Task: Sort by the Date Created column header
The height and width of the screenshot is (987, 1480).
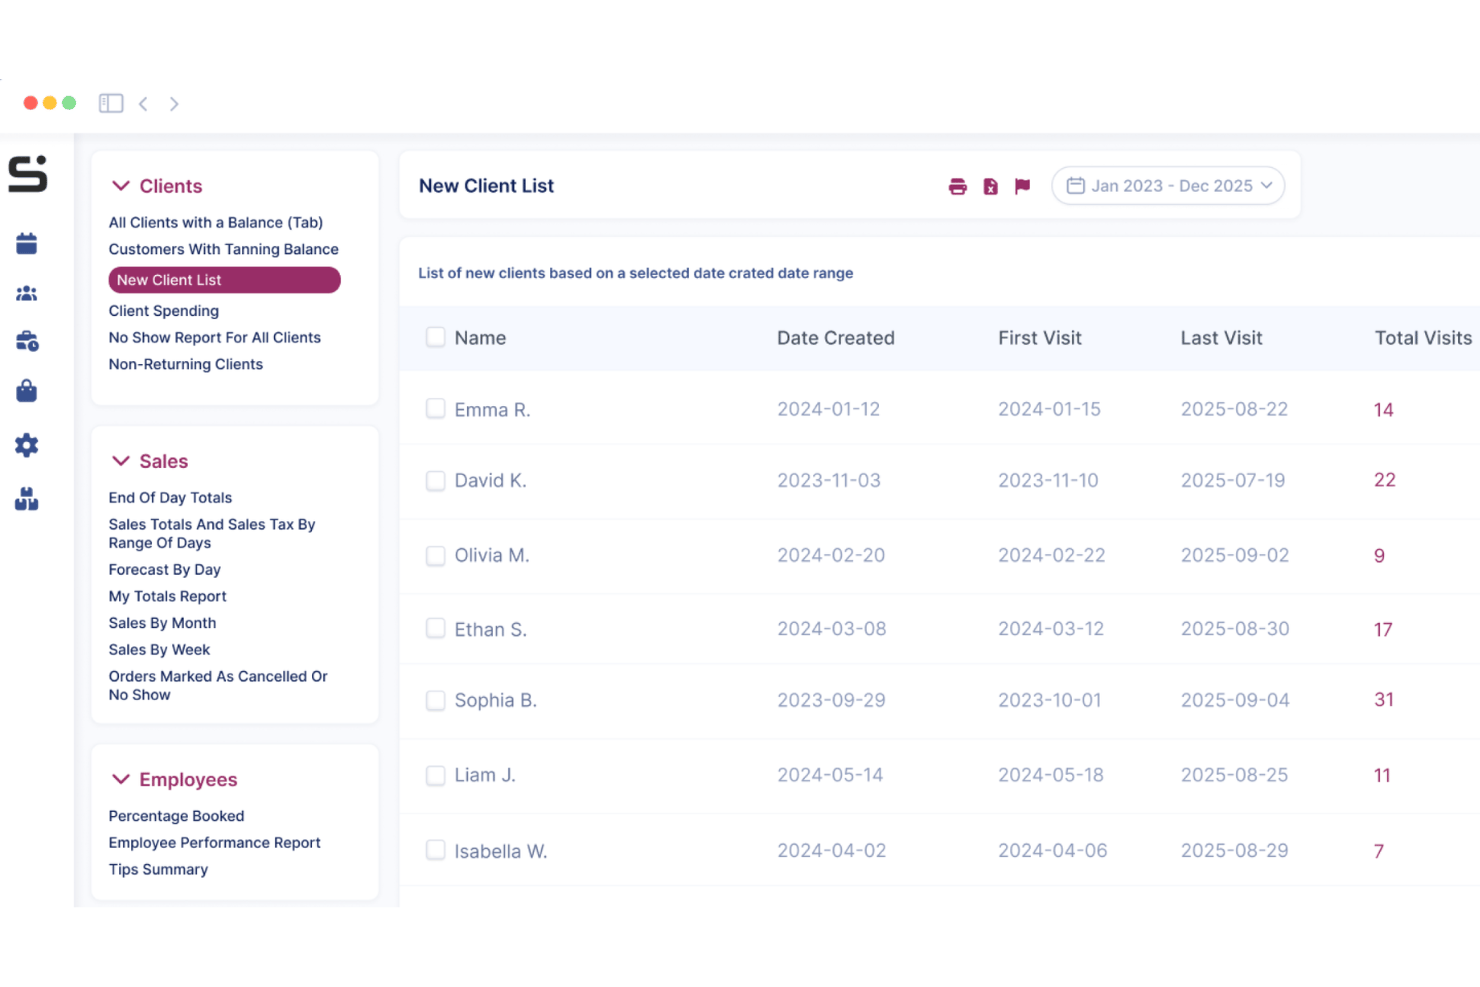Action: (836, 338)
